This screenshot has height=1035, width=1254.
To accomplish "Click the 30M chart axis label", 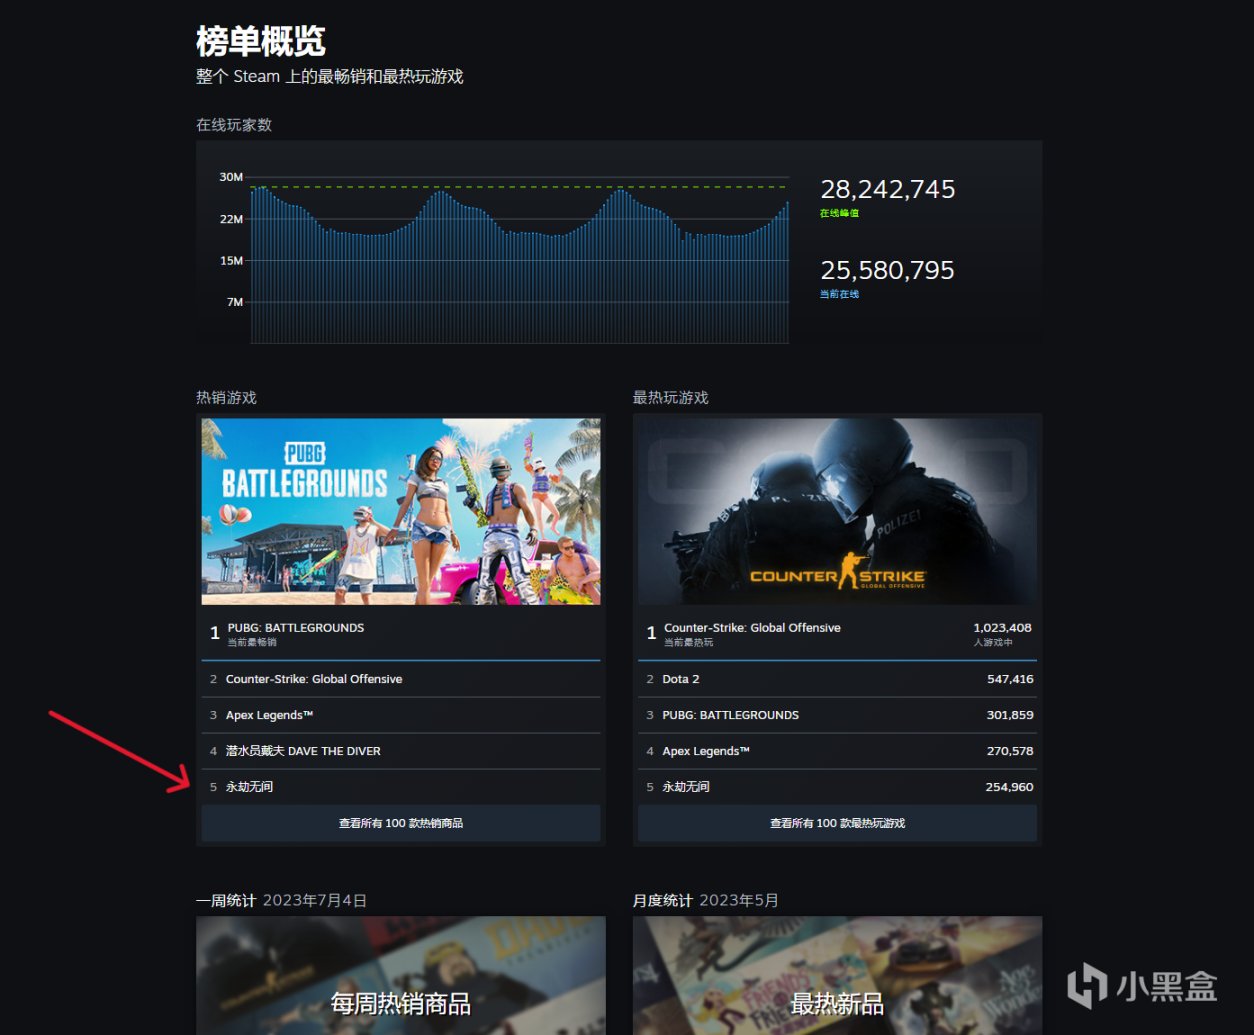I will (231, 177).
